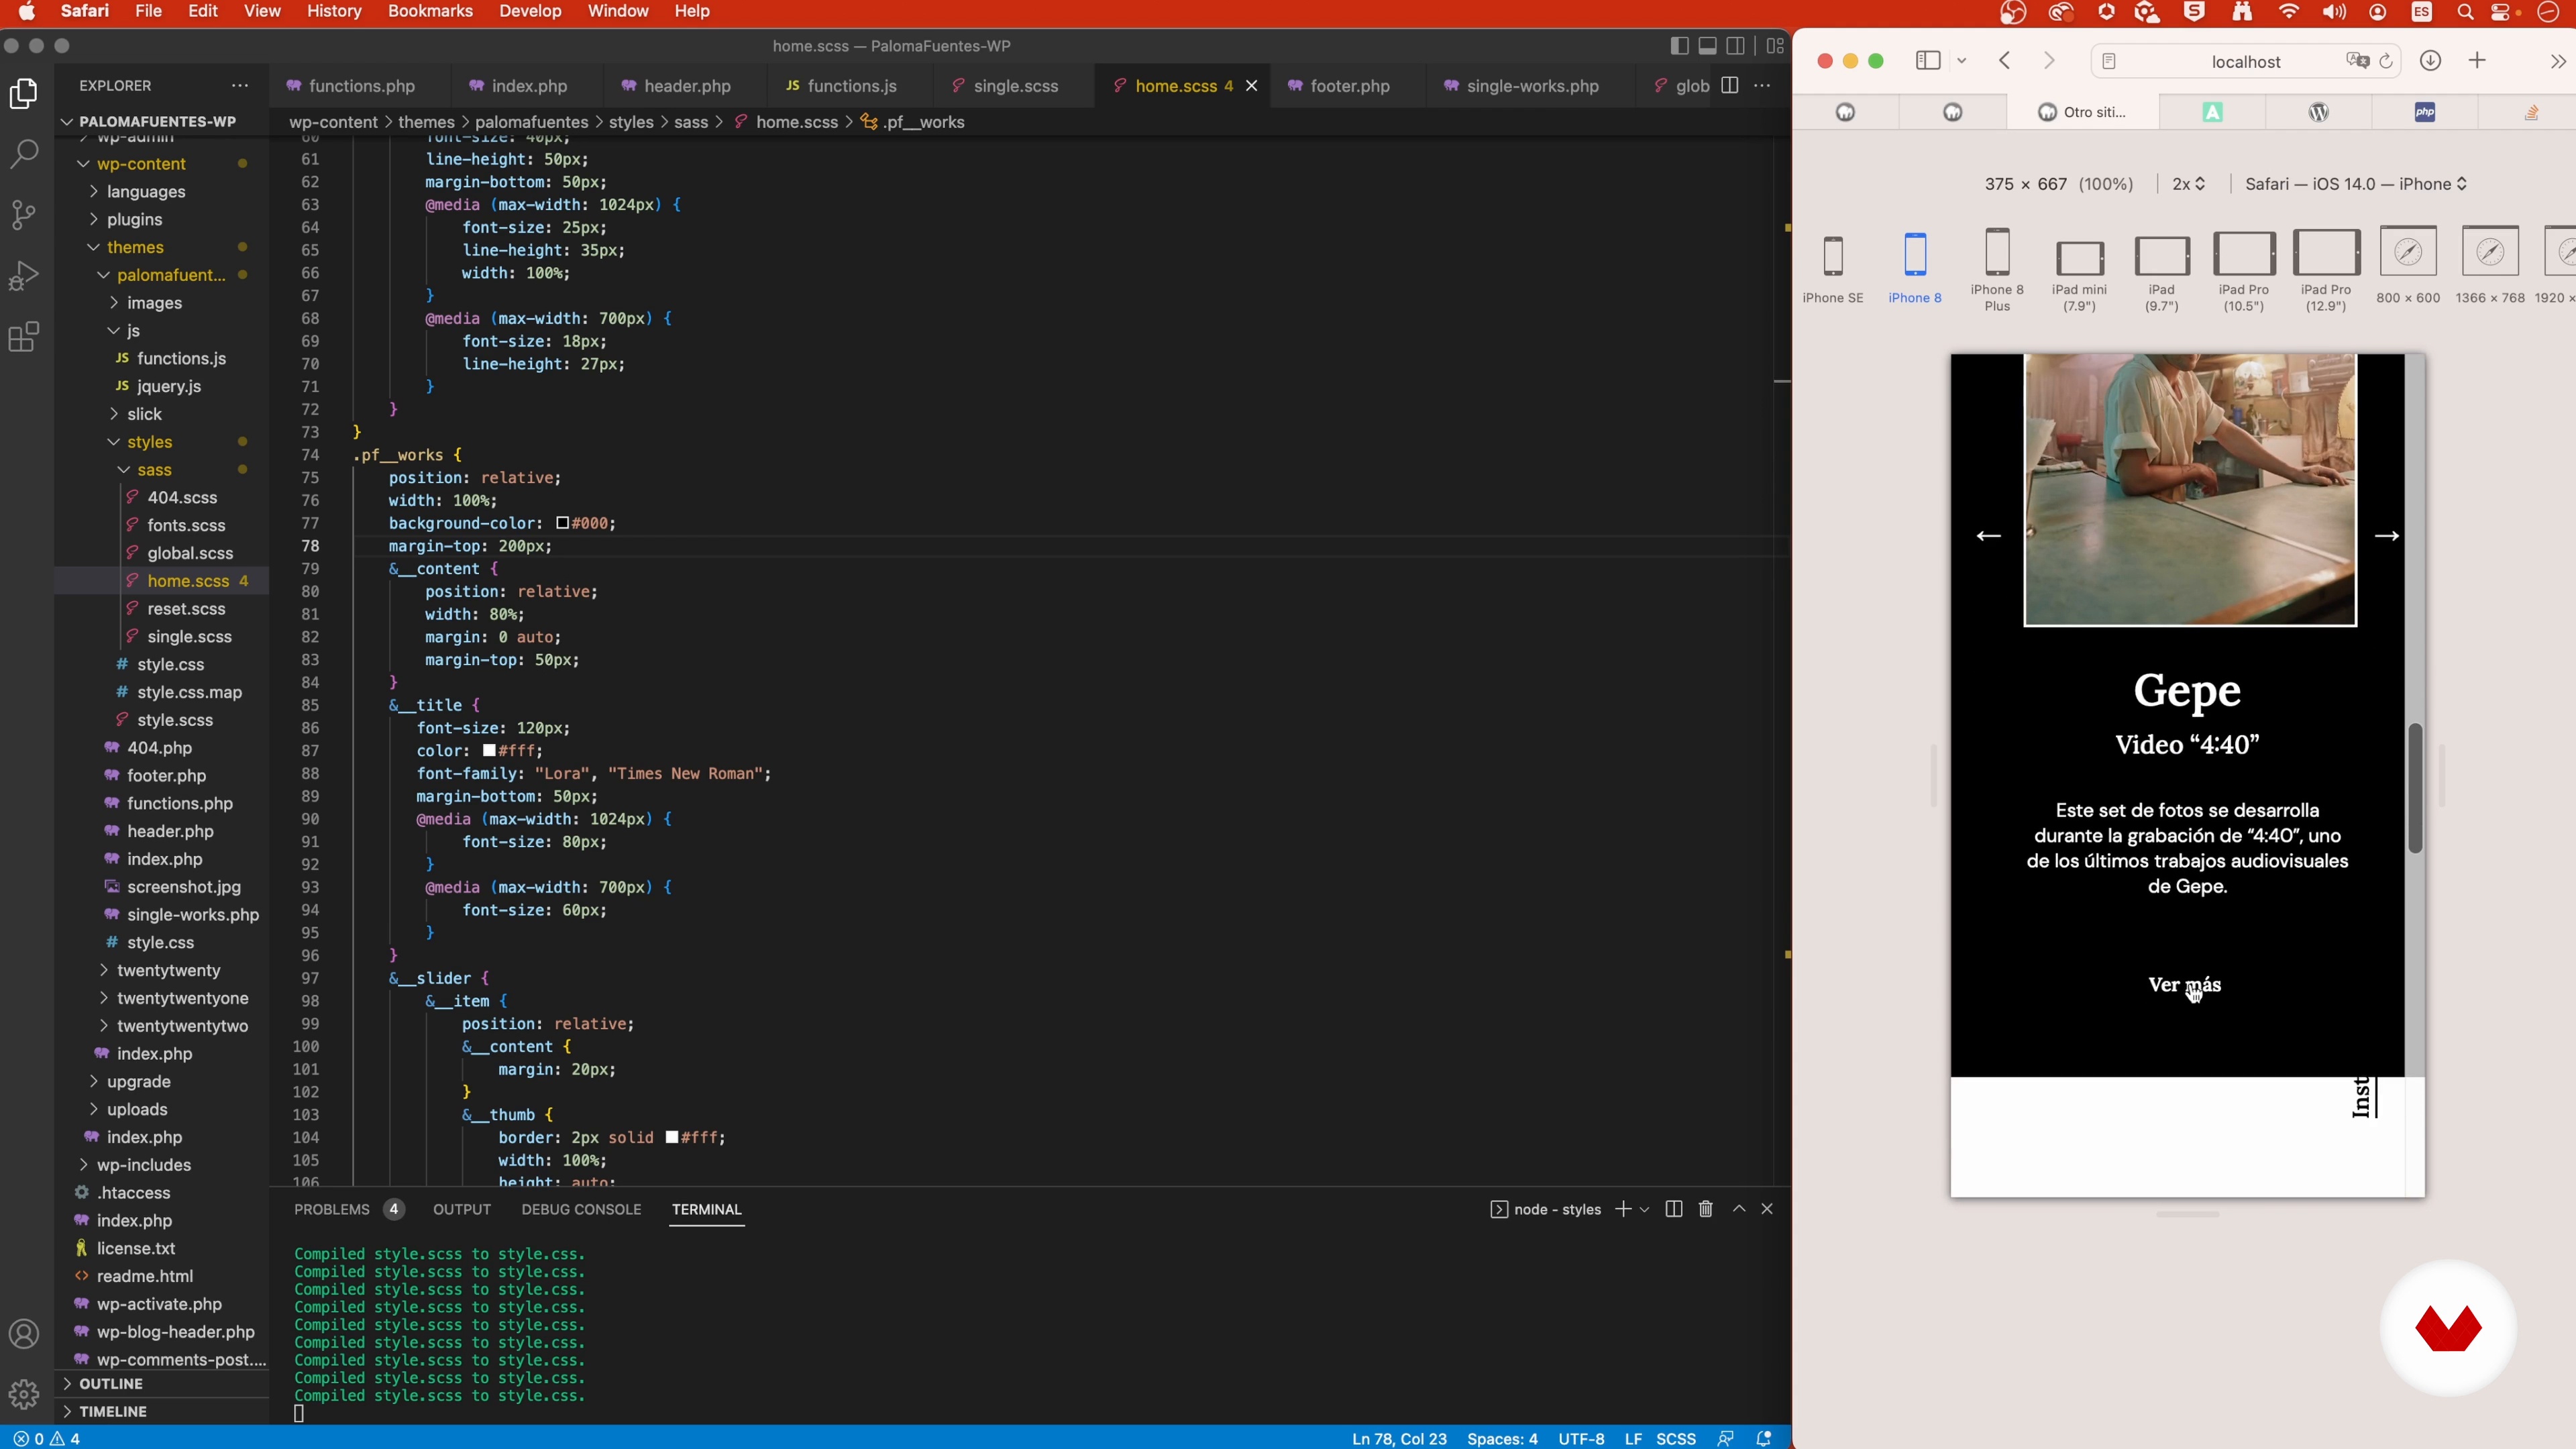Open the 2x pixel ratio dropdown
This screenshot has width=2576, height=1449.
[x=2188, y=184]
